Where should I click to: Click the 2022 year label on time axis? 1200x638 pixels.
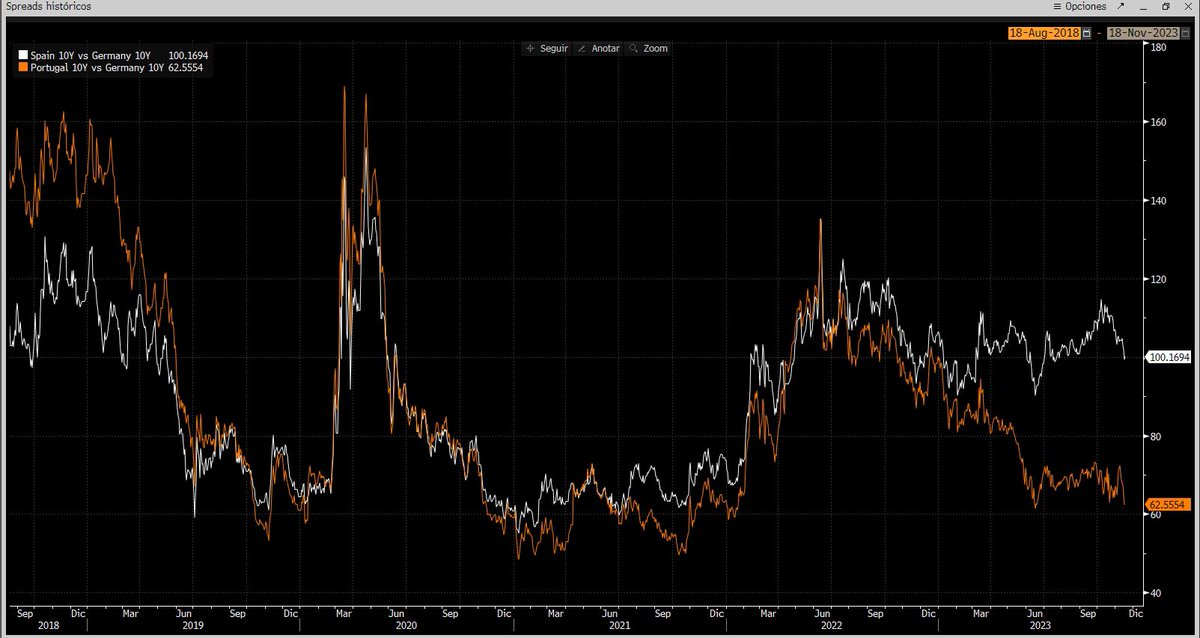(x=834, y=625)
